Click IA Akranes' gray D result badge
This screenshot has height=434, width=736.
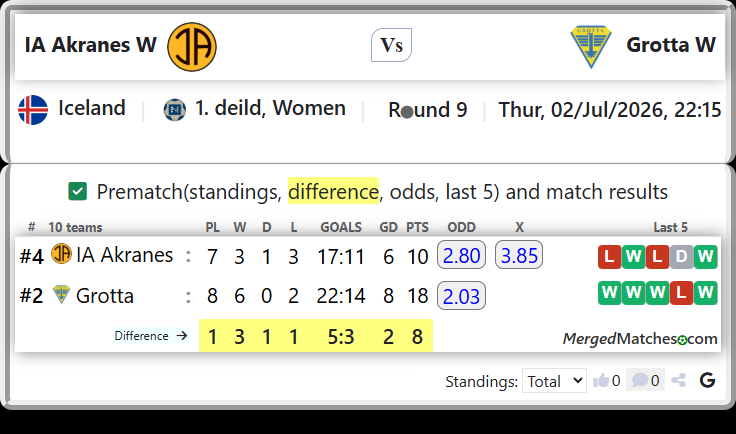point(682,257)
